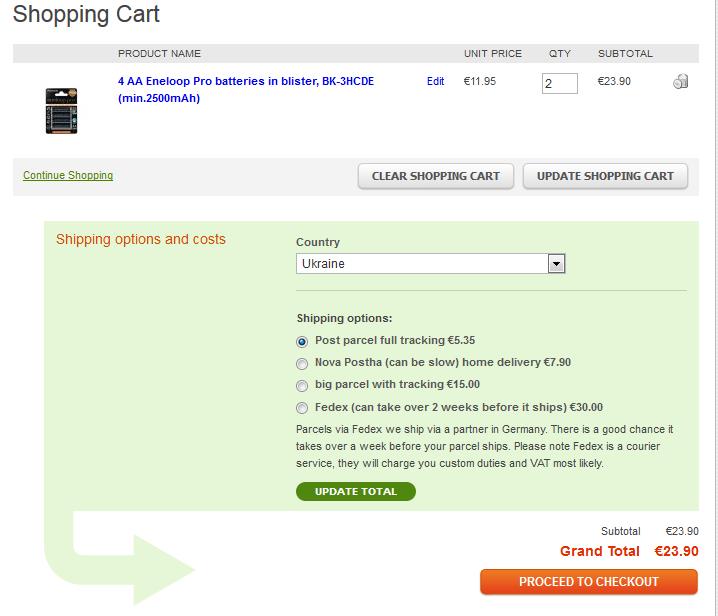The image size is (718, 616).
Task: Click the remove item trash icon
Action: (x=681, y=82)
